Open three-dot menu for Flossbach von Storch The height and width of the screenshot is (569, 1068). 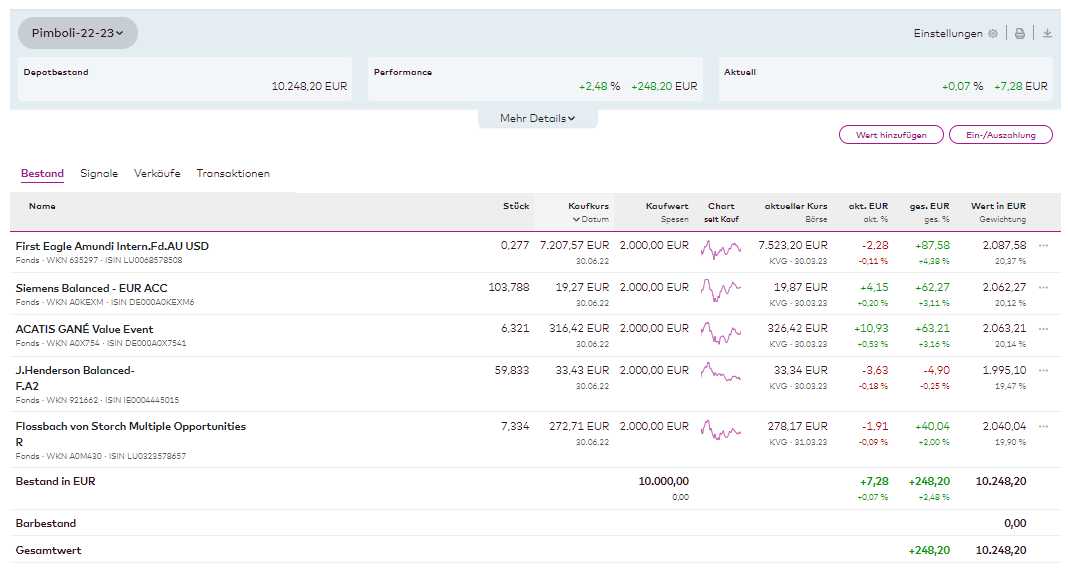1043,427
